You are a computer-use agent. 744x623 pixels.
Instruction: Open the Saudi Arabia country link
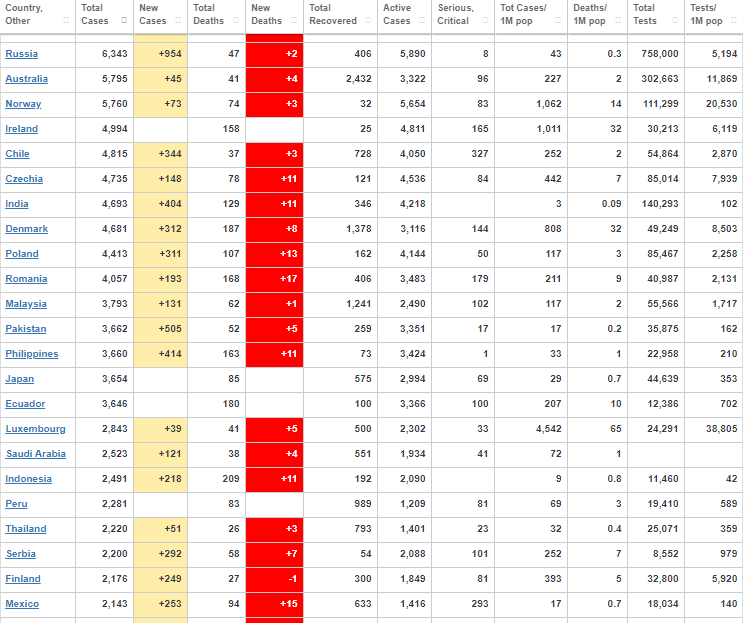(x=36, y=454)
